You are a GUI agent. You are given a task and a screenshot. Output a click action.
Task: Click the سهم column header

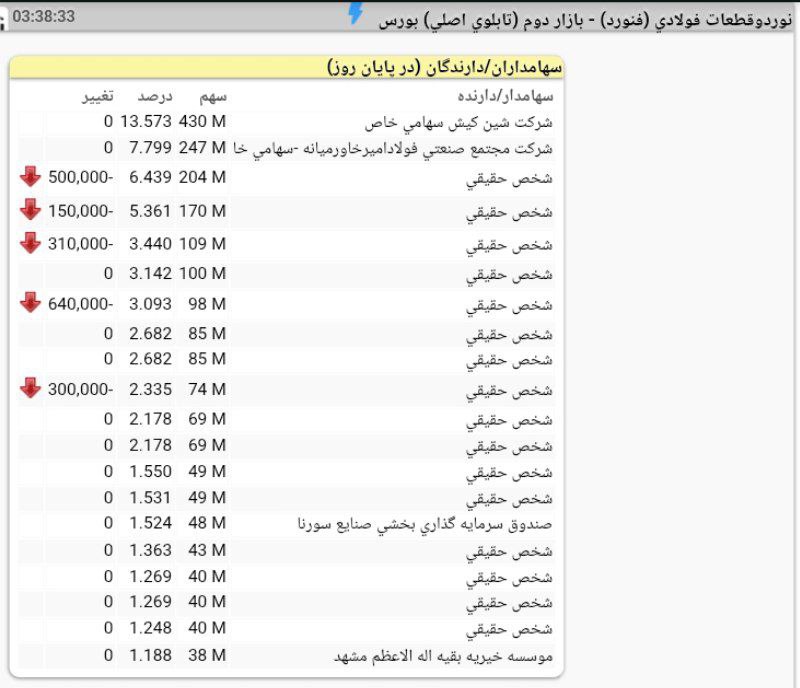click(212, 97)
